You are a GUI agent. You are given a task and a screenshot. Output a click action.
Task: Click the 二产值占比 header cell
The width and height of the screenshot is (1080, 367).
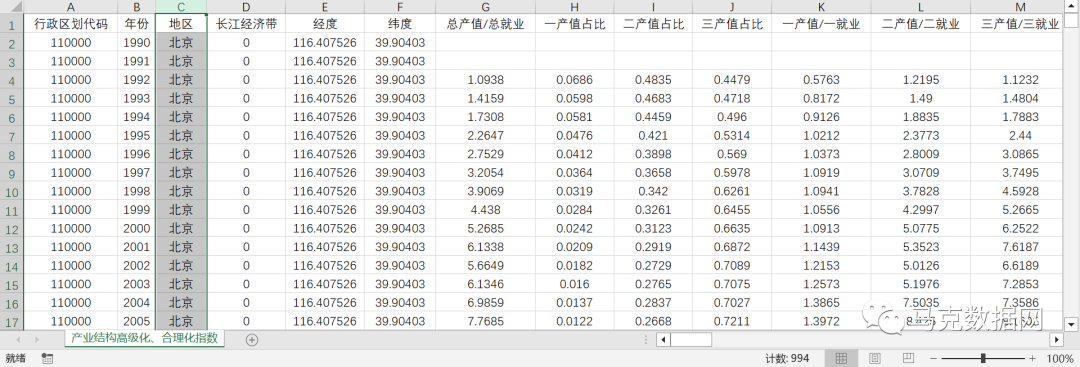pos(654,24)
